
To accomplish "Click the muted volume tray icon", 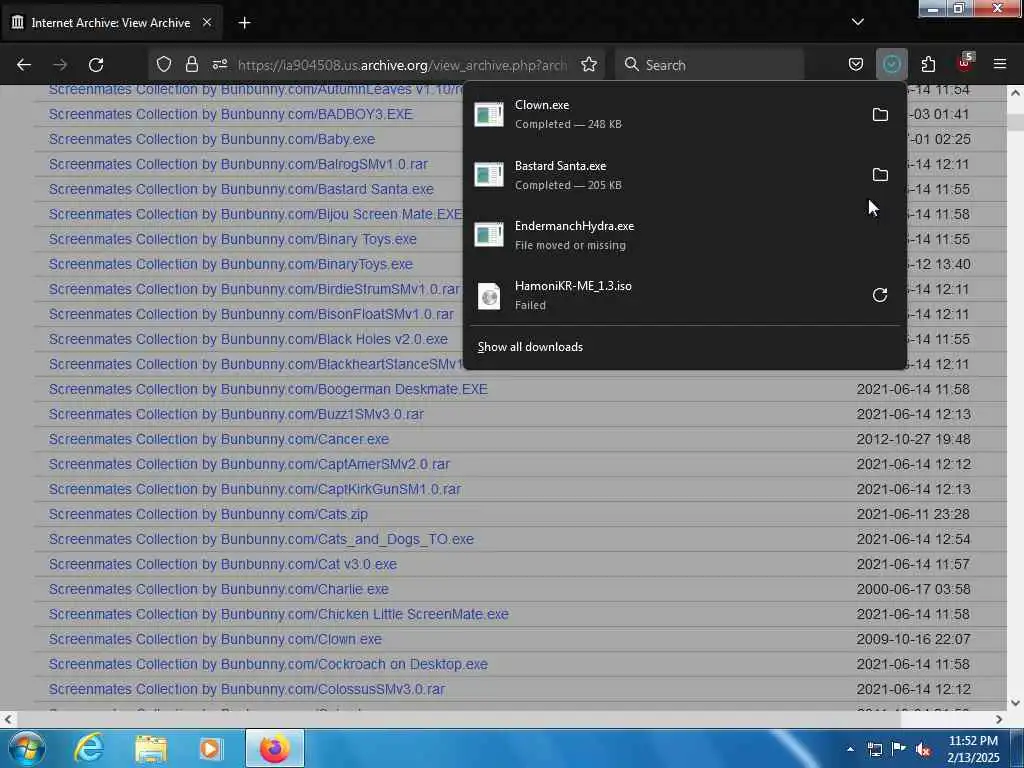I will coord(922,749).
